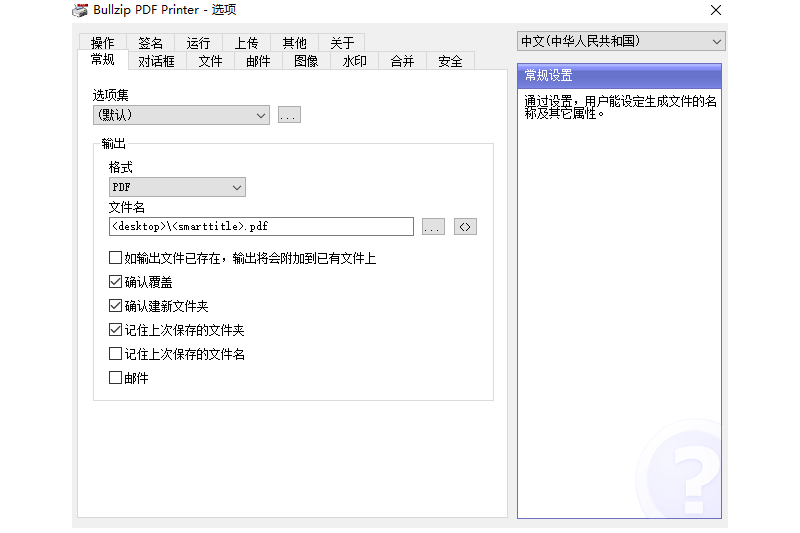This screenshot has height=533, width=800.
Task: Browse for file via ... button beside 文件名
Action: (x=433, y=227)
